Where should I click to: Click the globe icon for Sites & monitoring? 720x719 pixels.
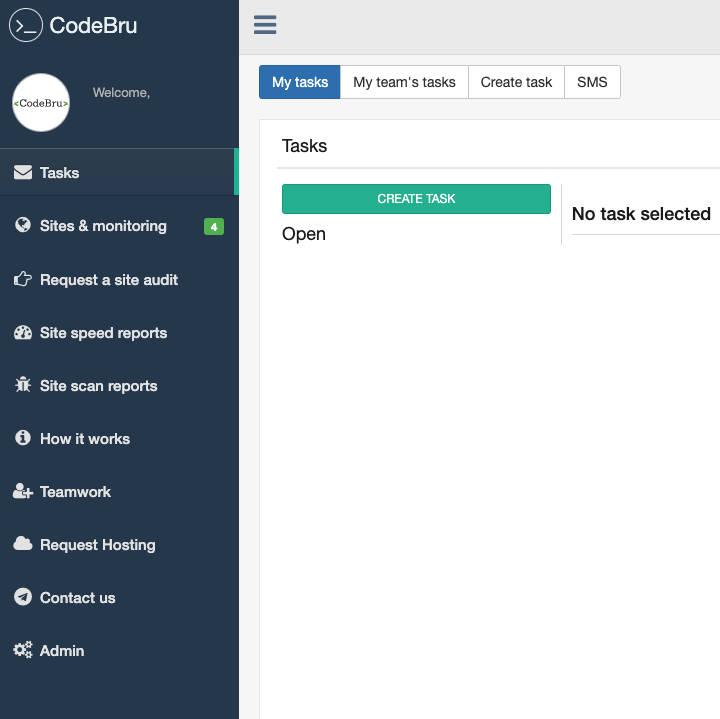pos(23,226)
